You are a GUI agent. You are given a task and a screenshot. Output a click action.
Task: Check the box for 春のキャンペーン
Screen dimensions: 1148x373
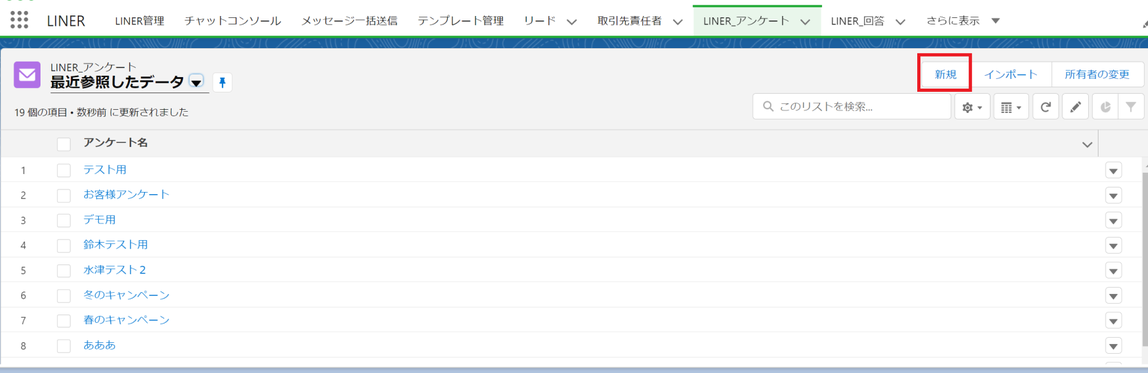pos(64,320)
